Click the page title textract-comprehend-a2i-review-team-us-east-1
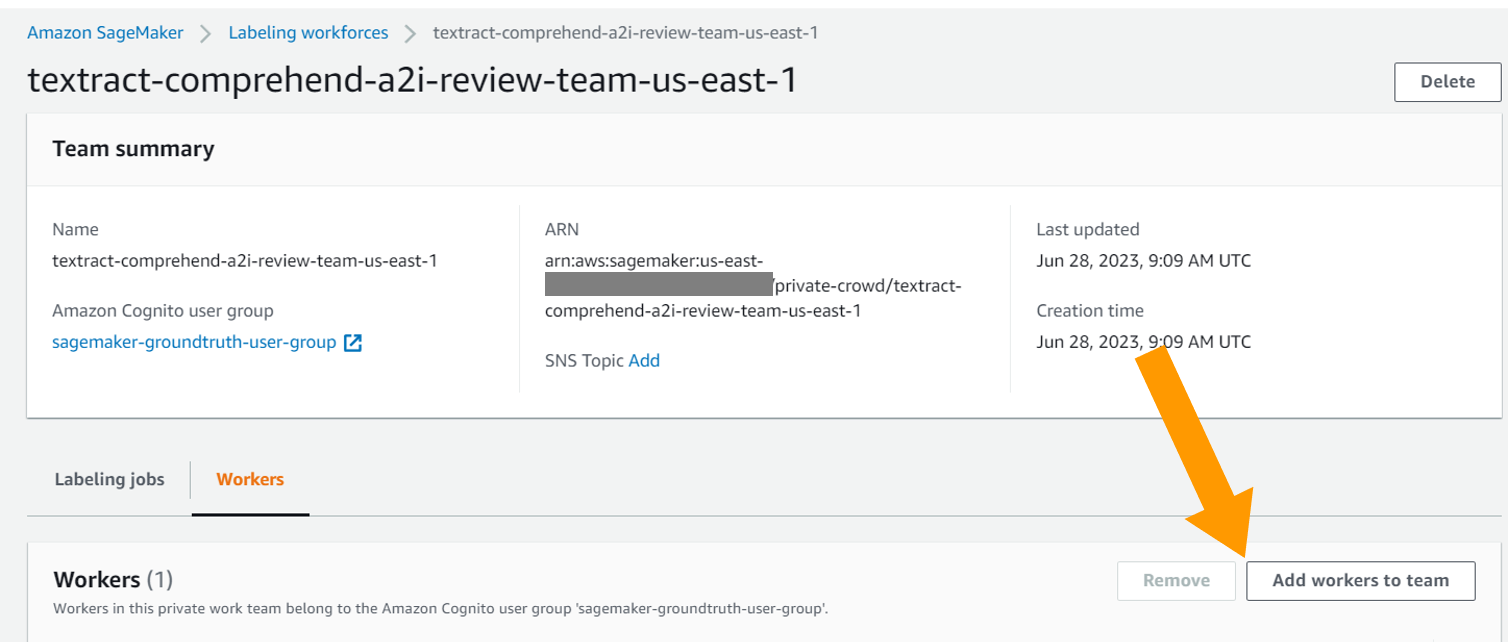 412,80
